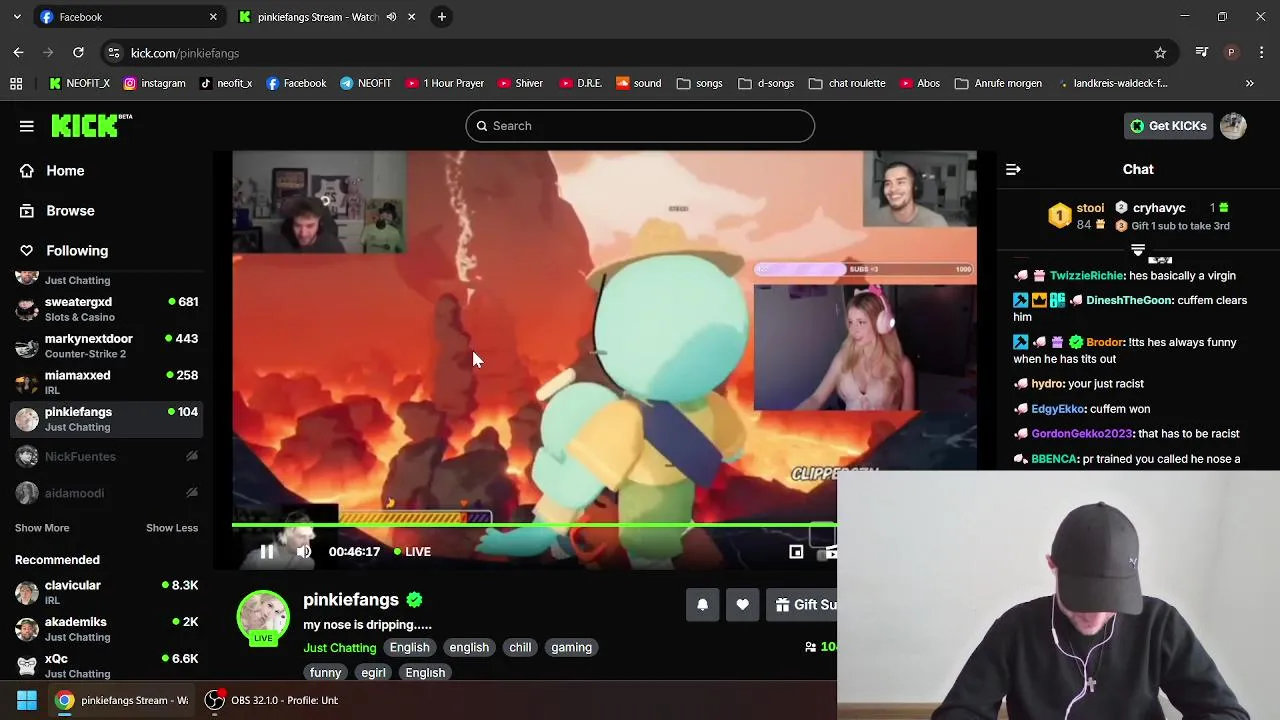Open the instagram bookmark
Screen dimensions: 1280x720
click(154, 84)
